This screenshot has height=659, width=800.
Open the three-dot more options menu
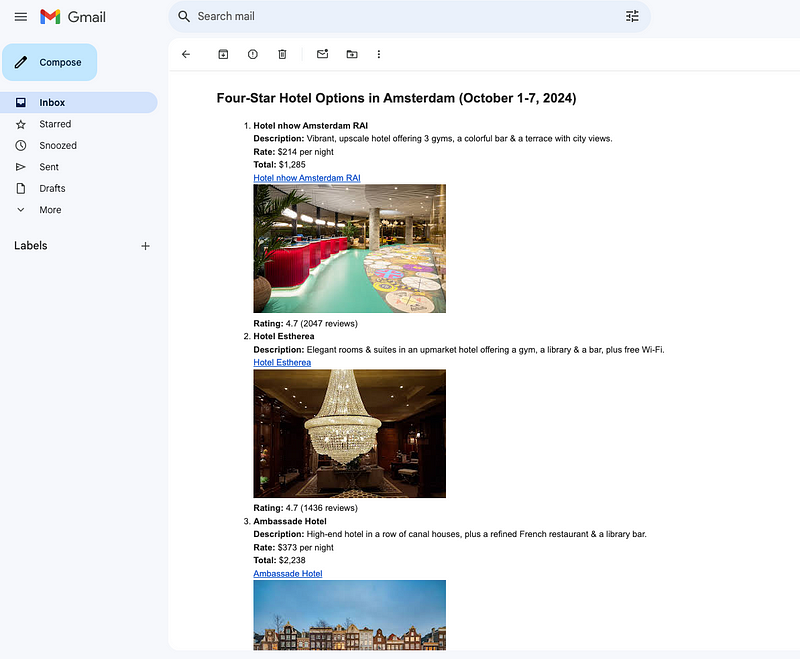click(379, 54)
